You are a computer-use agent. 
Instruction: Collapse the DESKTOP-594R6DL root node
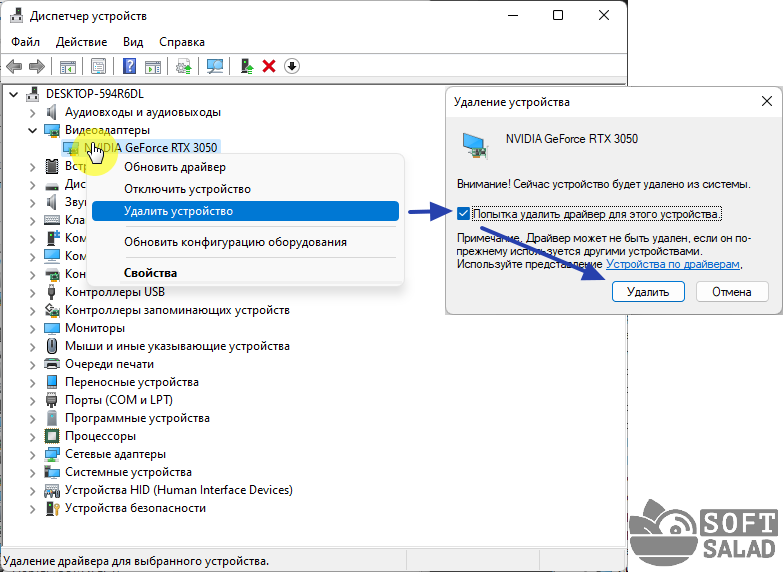(14, 94)
